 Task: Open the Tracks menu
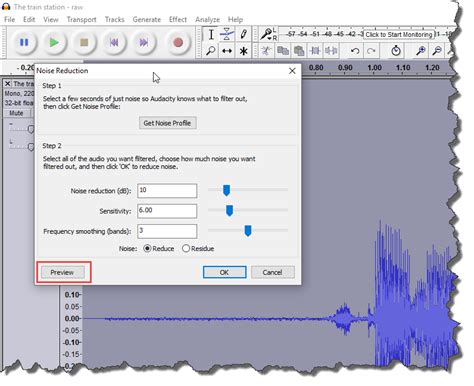115,20
